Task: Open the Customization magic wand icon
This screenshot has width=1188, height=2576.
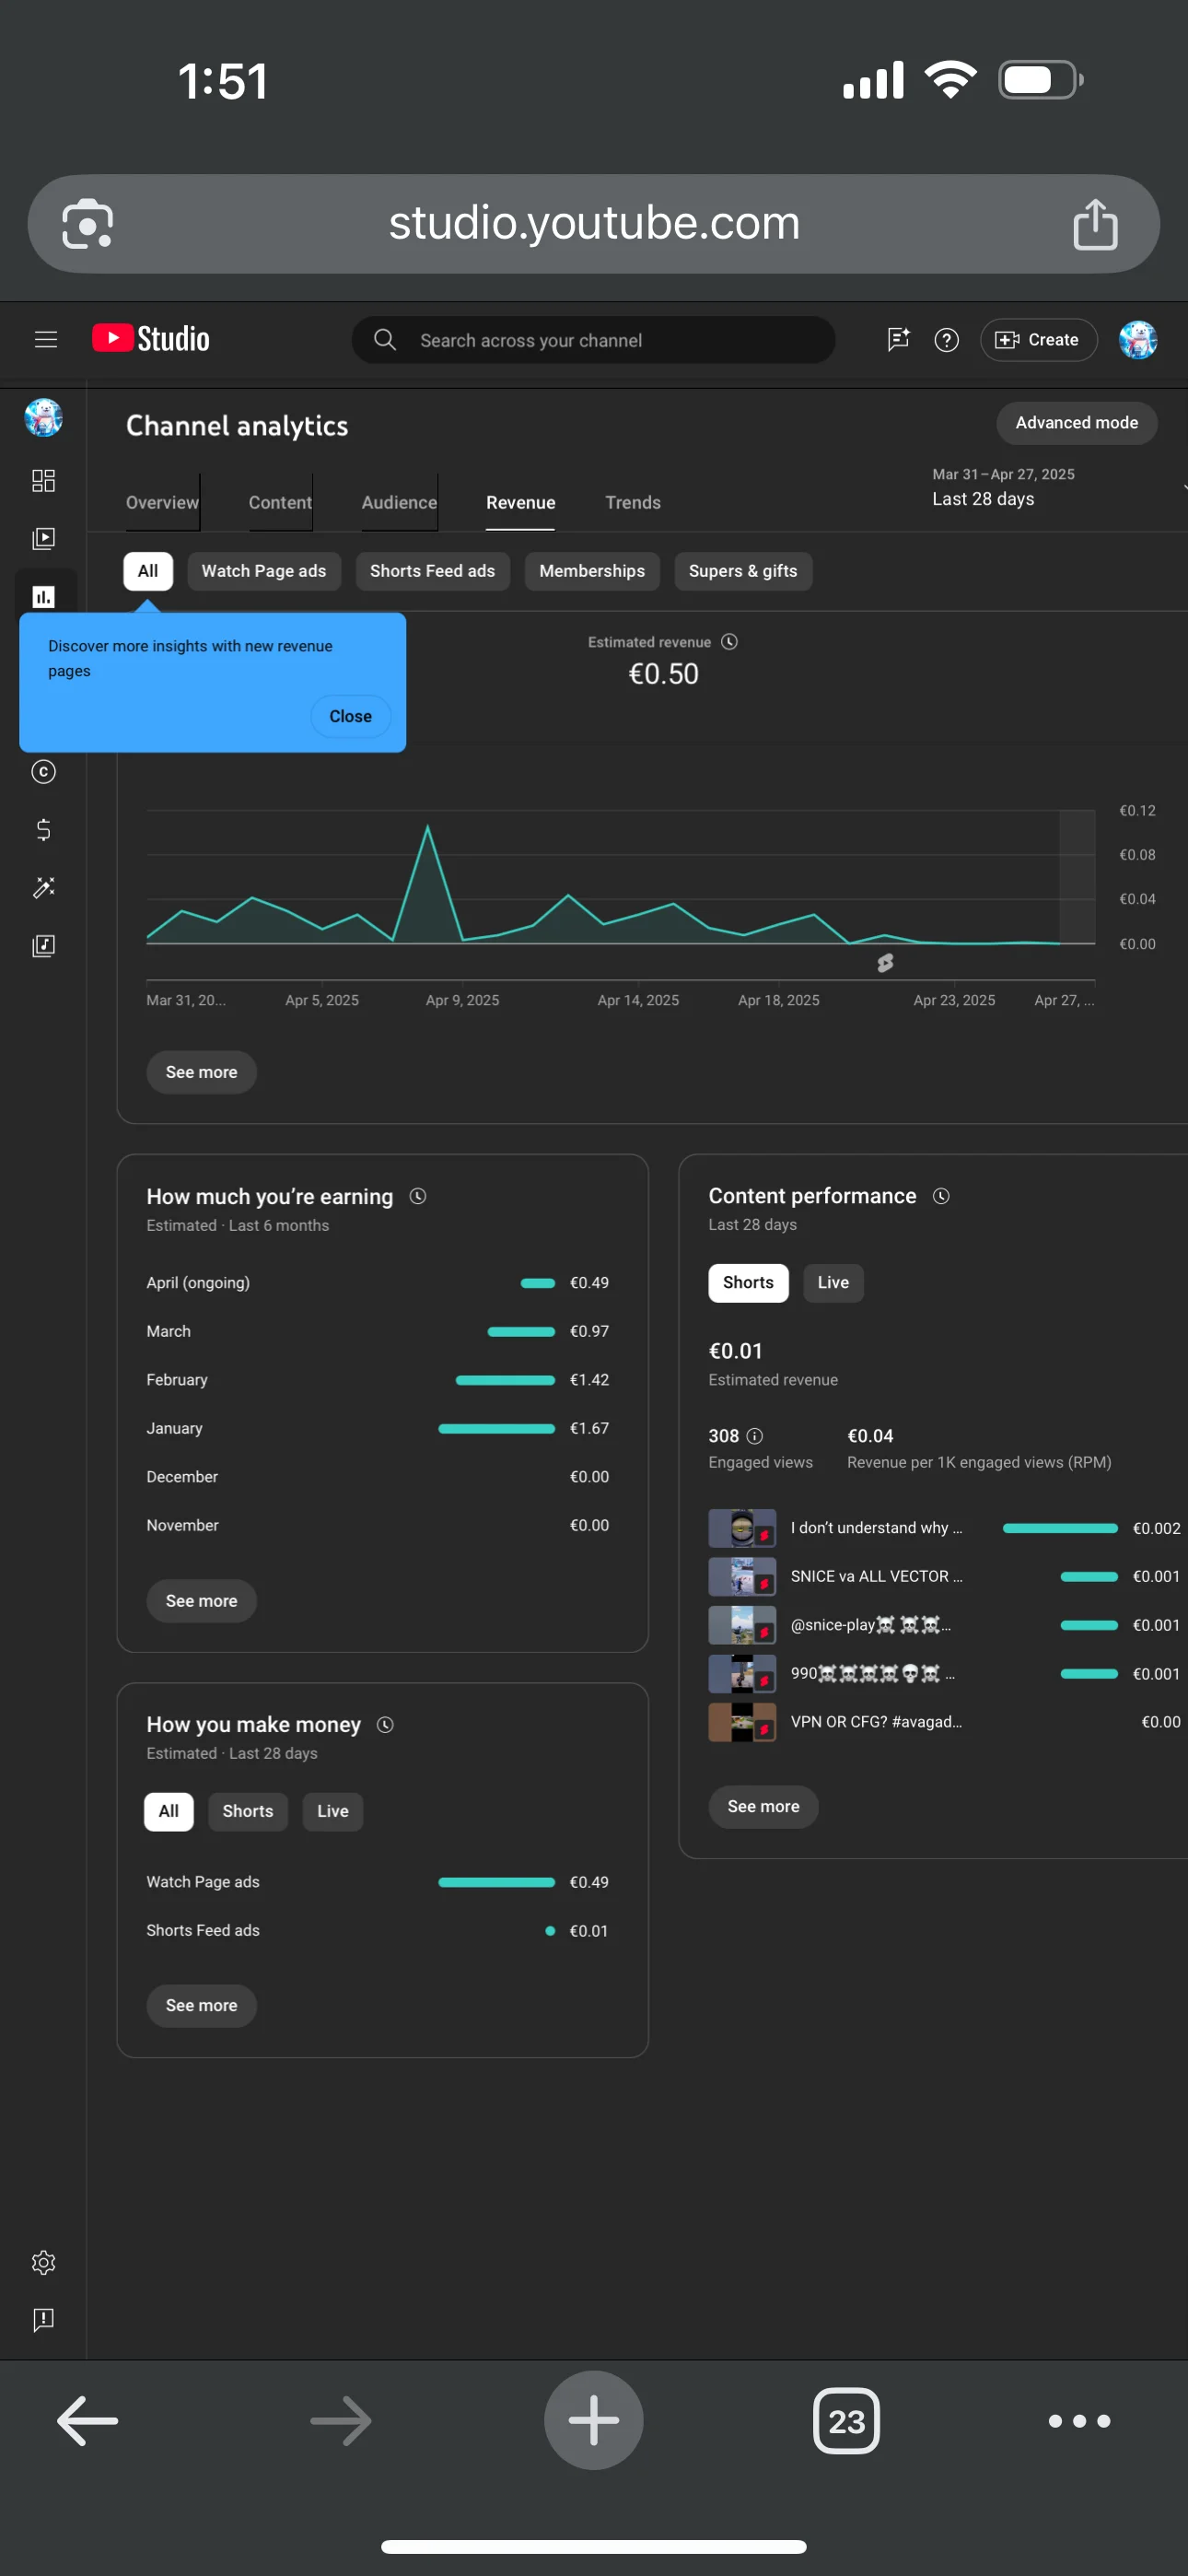Action: click(43, 888)
